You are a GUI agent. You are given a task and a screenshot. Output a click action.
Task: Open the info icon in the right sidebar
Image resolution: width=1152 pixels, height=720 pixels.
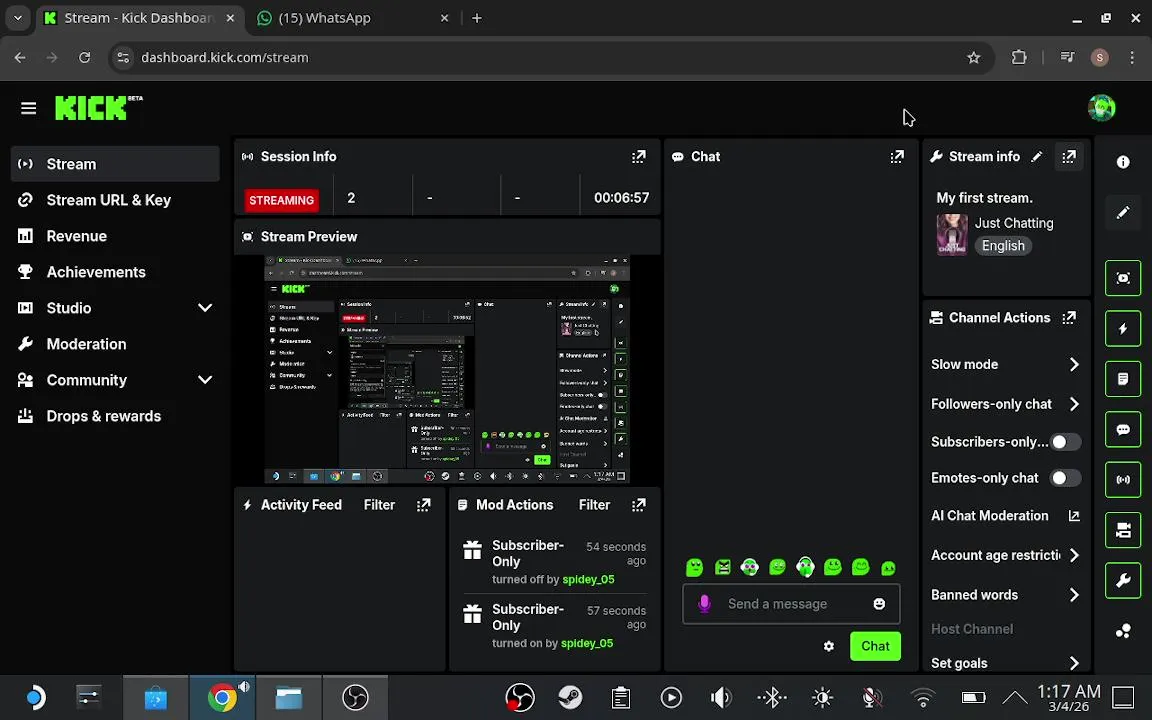coord(1123,162)
